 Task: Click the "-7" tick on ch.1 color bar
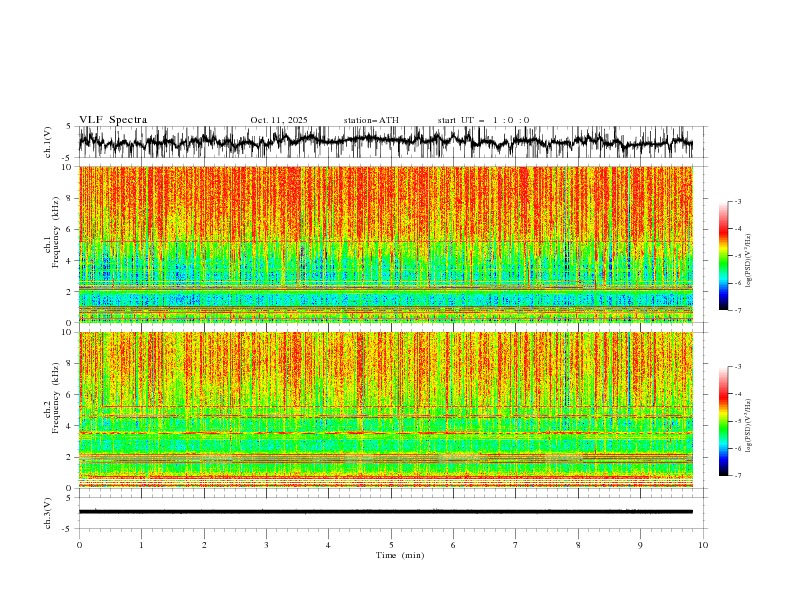pyautogui.click(x=737, y=310)
